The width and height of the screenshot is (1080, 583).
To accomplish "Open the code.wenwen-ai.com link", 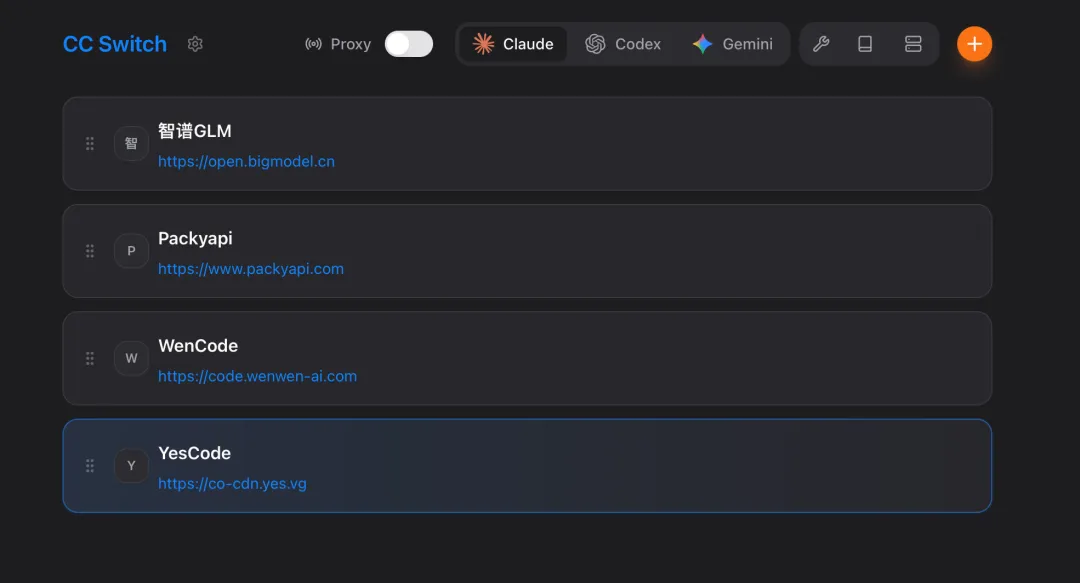I will point(257,376).
